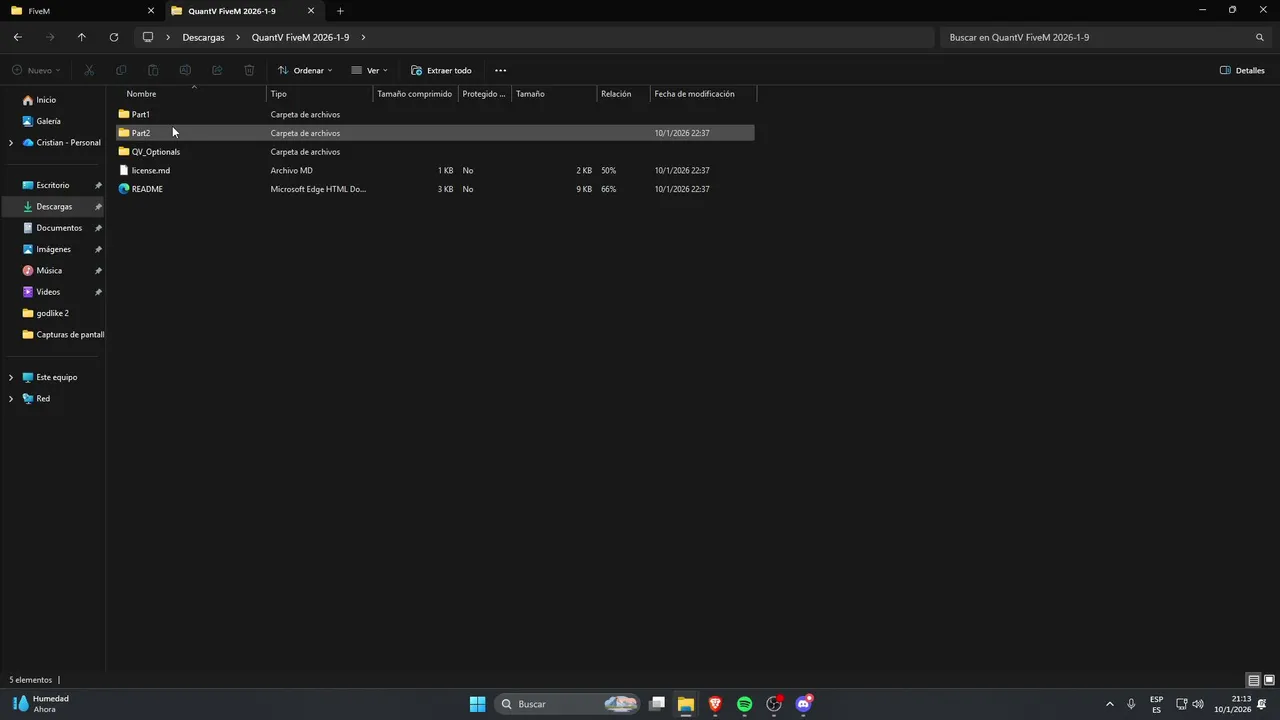Close the FiveM tab
Viewport: 1280px width, 720px height.
click(x=151, y=11)
